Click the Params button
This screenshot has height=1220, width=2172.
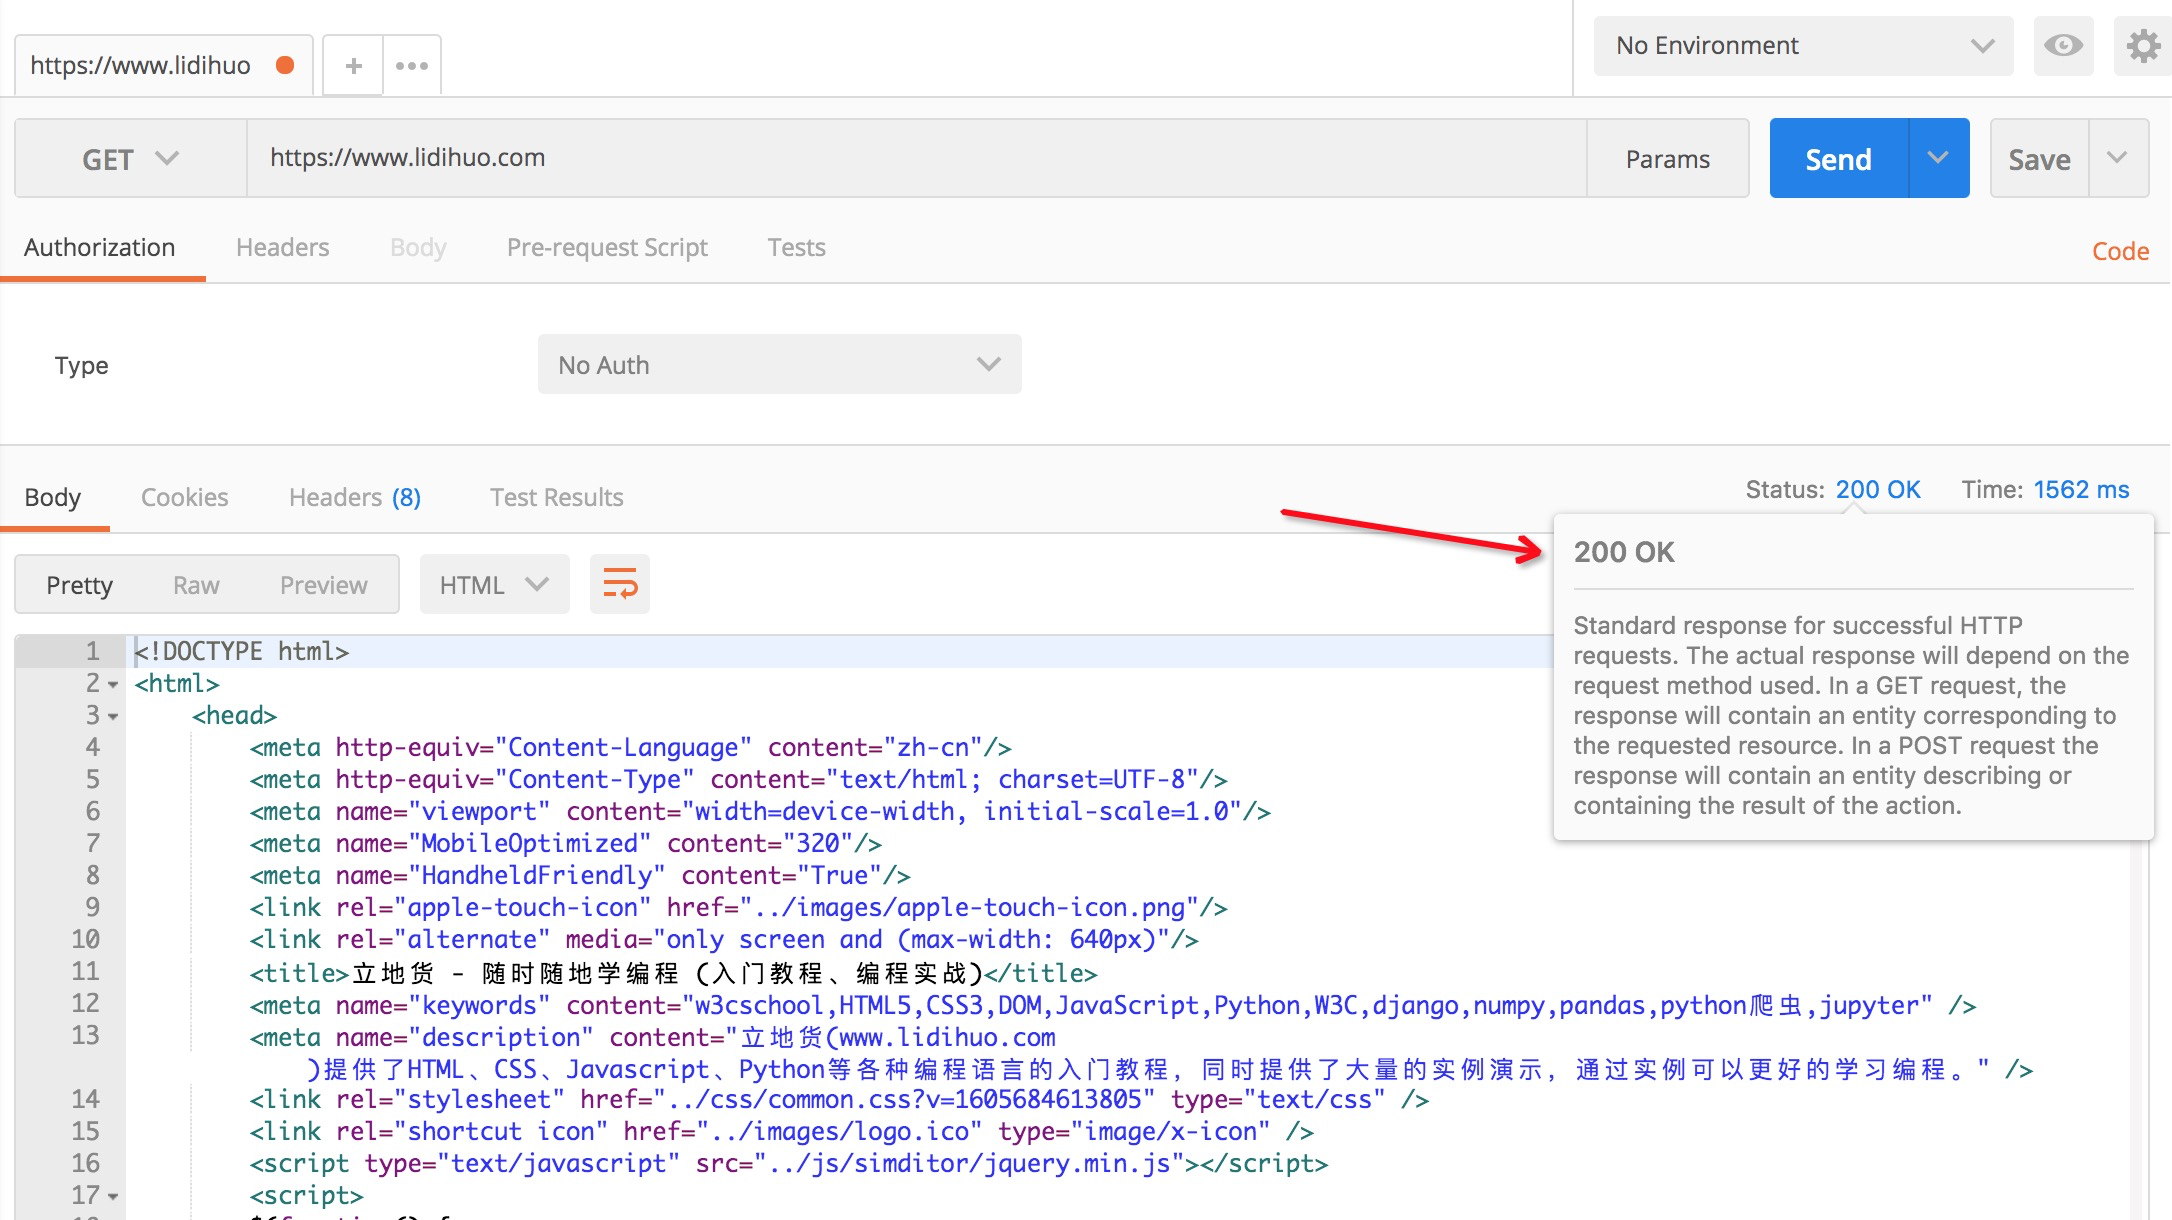click(1668, 159)
